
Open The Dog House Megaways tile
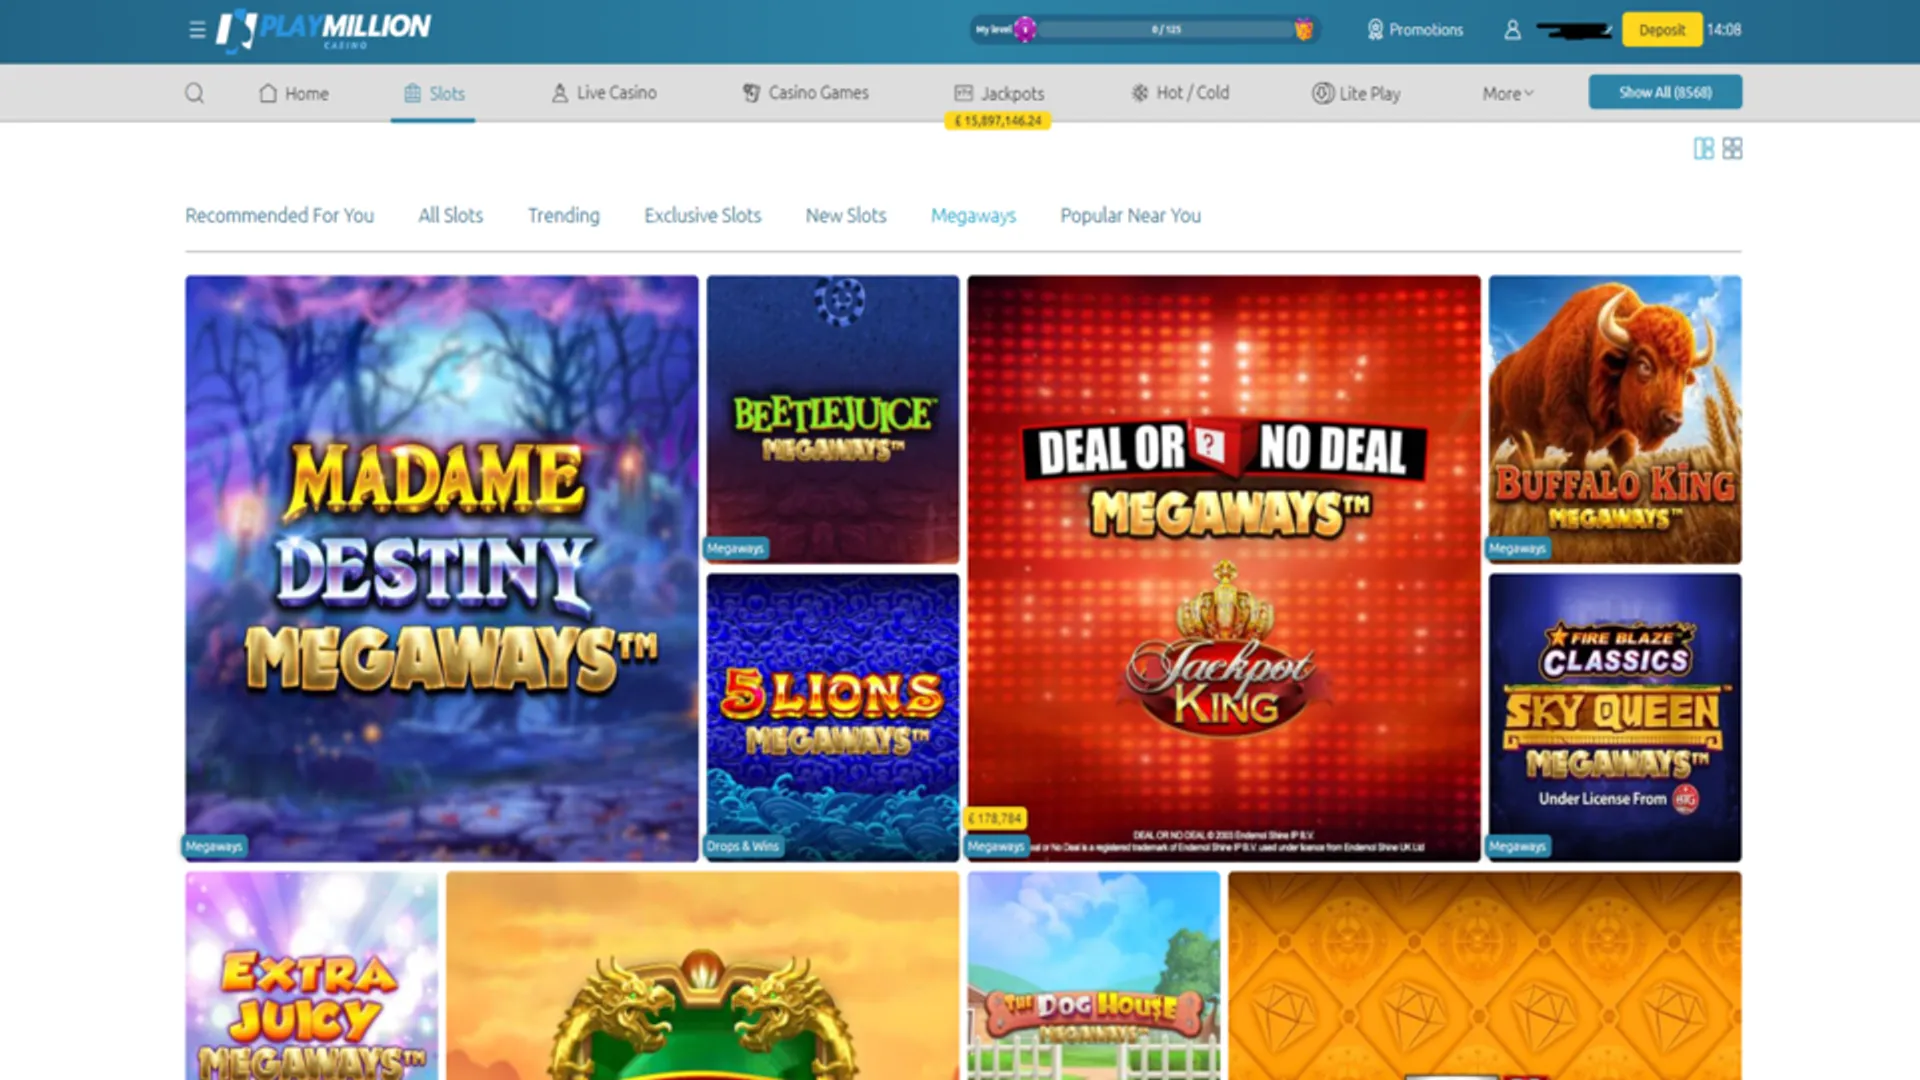(1094, 976)
